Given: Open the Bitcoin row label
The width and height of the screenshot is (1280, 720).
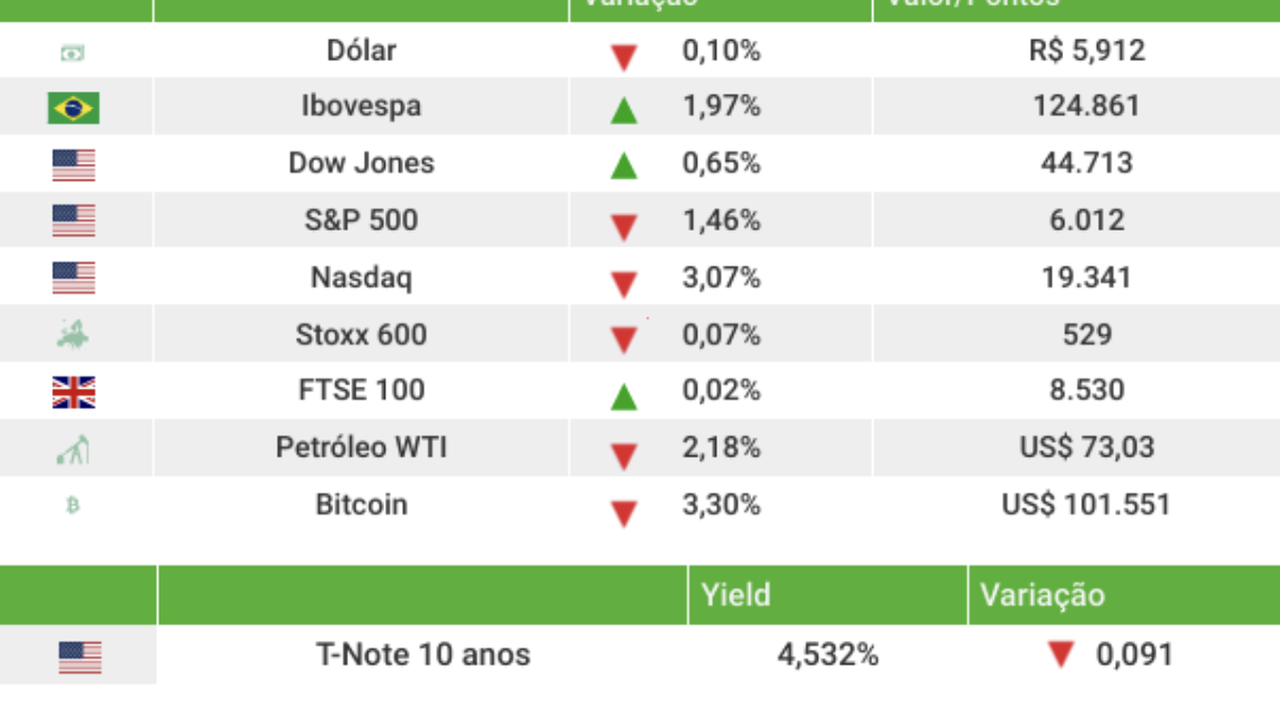Looking at the screenshot, I should click(x=361, y=504).
